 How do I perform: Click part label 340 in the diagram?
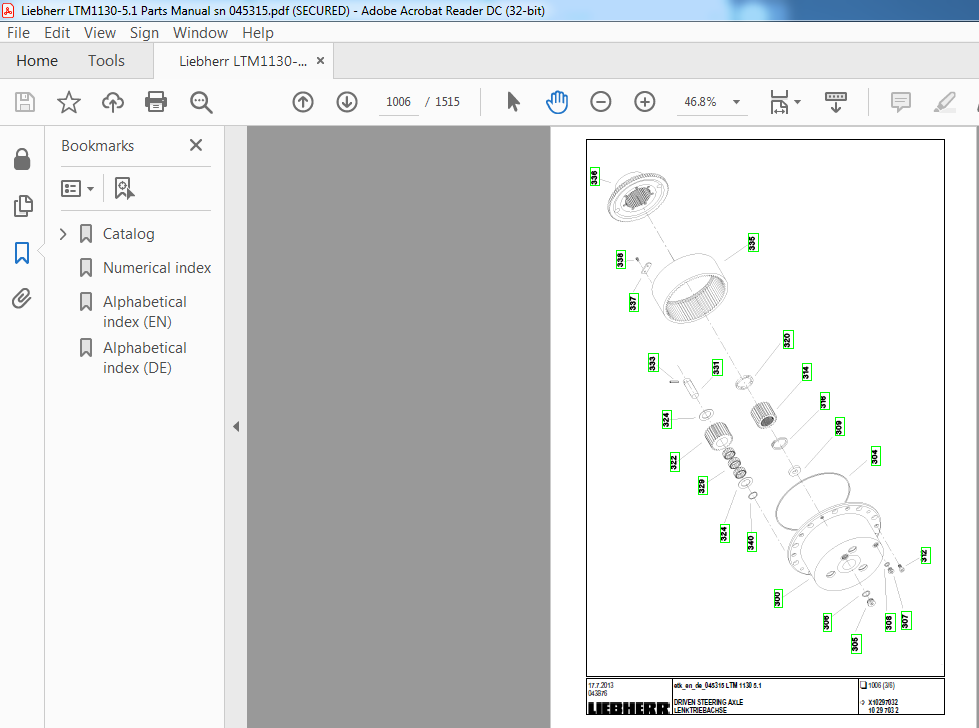752,541
